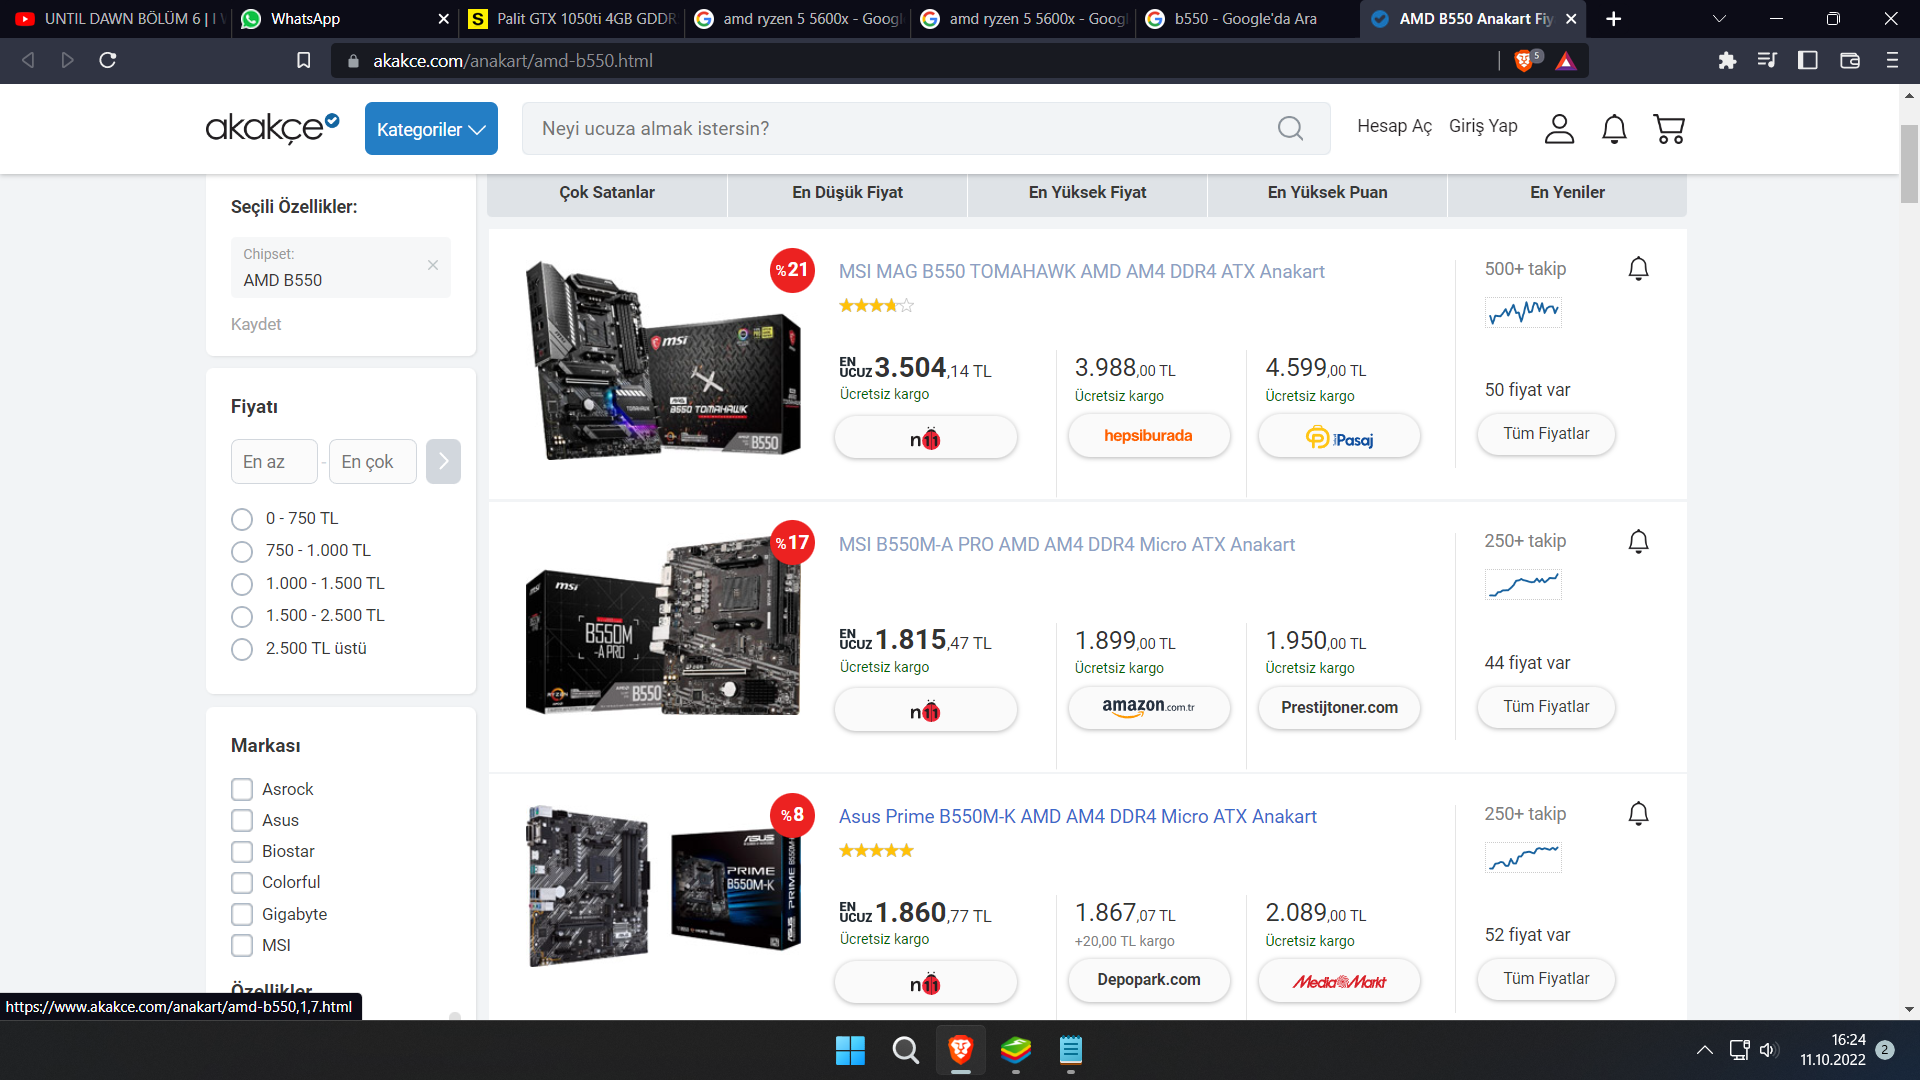
Task: Click the user account profile icon
Action: coord(1559,129)
